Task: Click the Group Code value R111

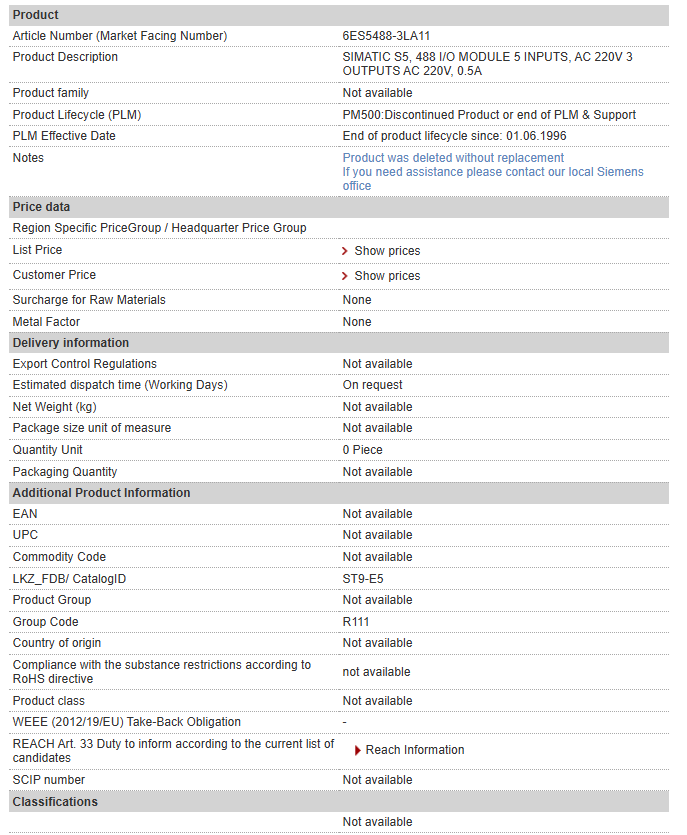Action: [x=356, y=622]
